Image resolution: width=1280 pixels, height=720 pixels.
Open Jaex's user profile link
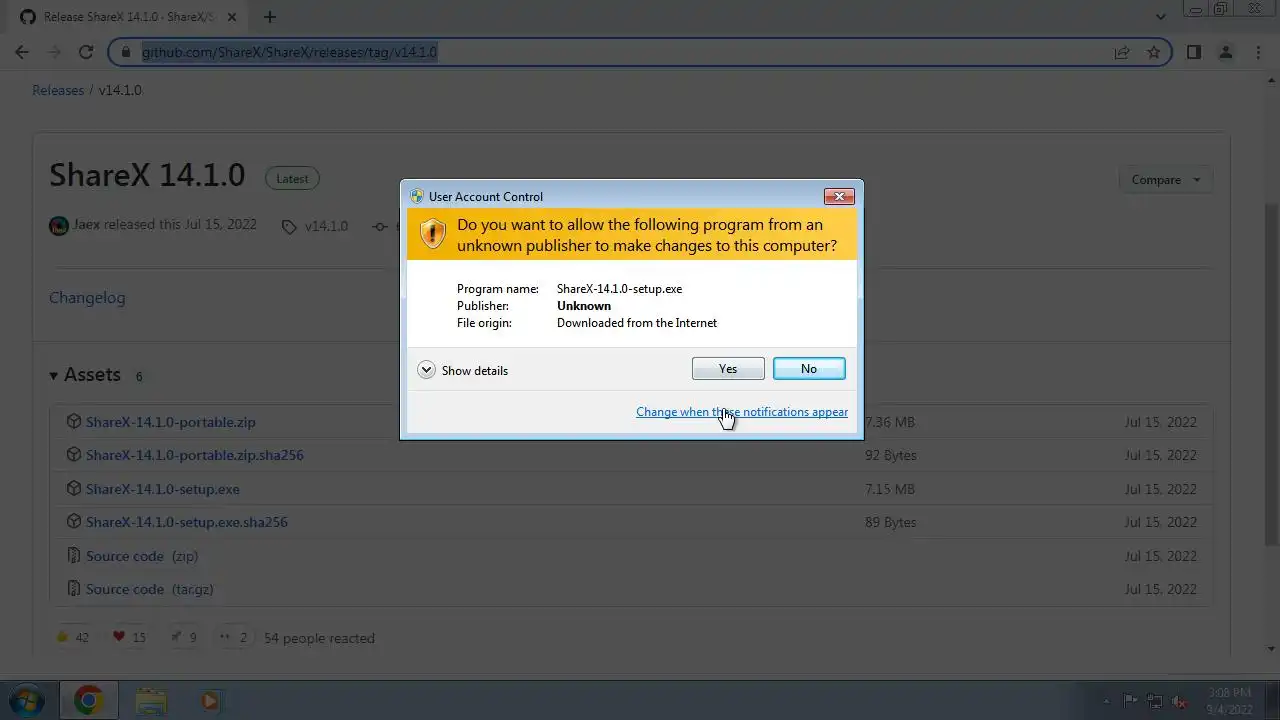[x=86, y=225]
